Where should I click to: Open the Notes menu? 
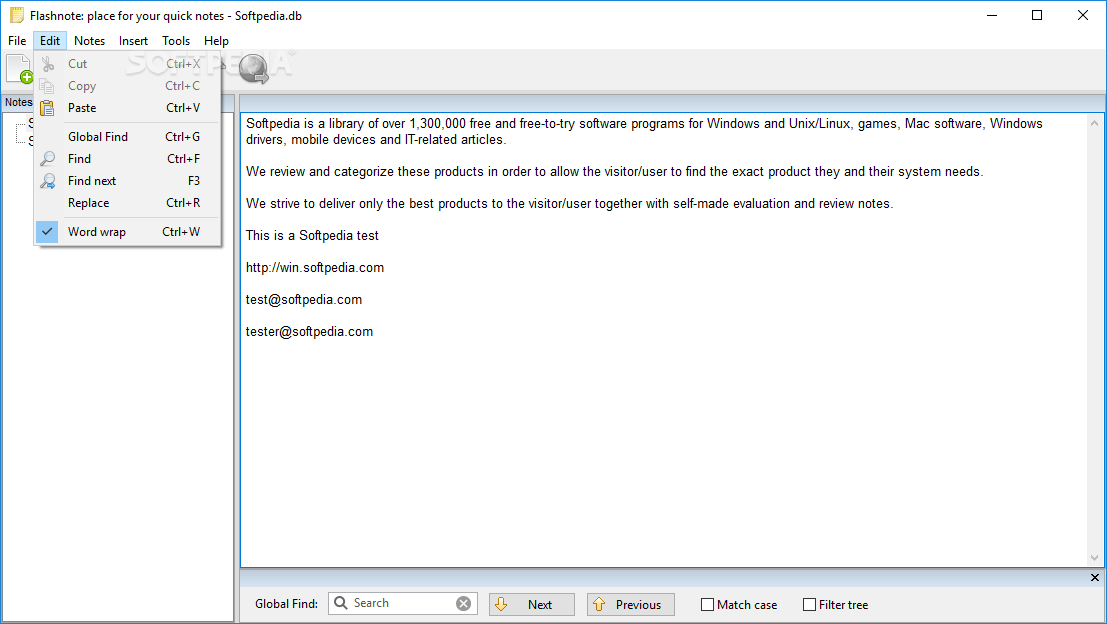(x=89, y=41)
